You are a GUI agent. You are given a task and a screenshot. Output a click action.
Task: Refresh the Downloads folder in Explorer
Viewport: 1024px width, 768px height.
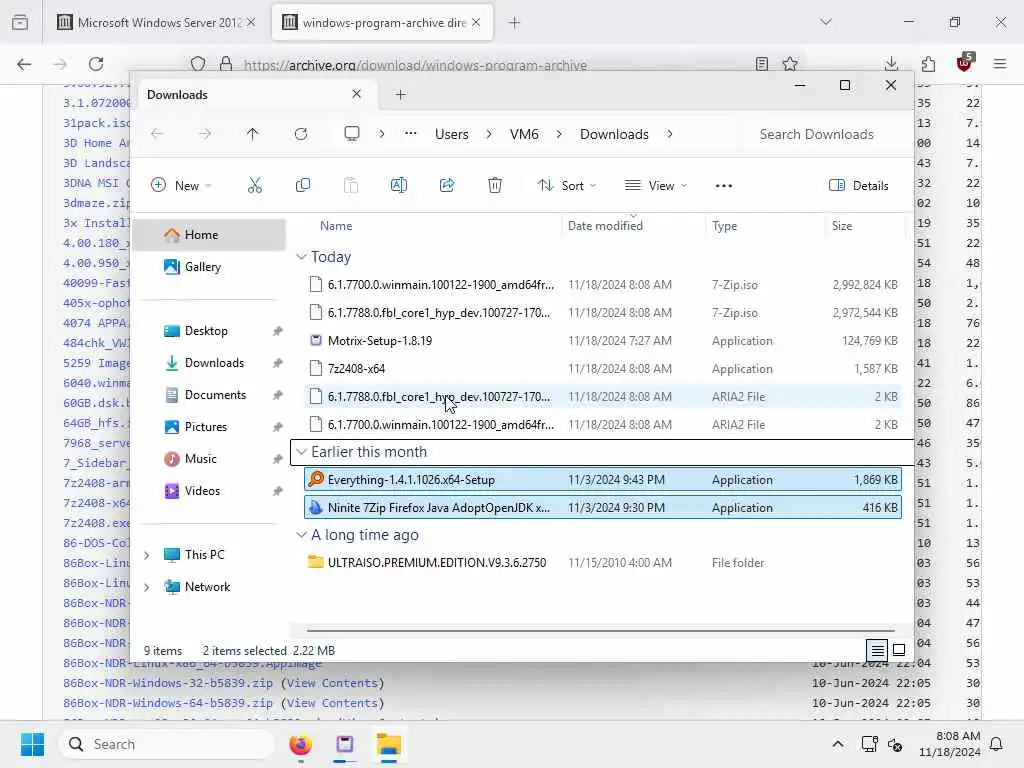click(300, 134)
